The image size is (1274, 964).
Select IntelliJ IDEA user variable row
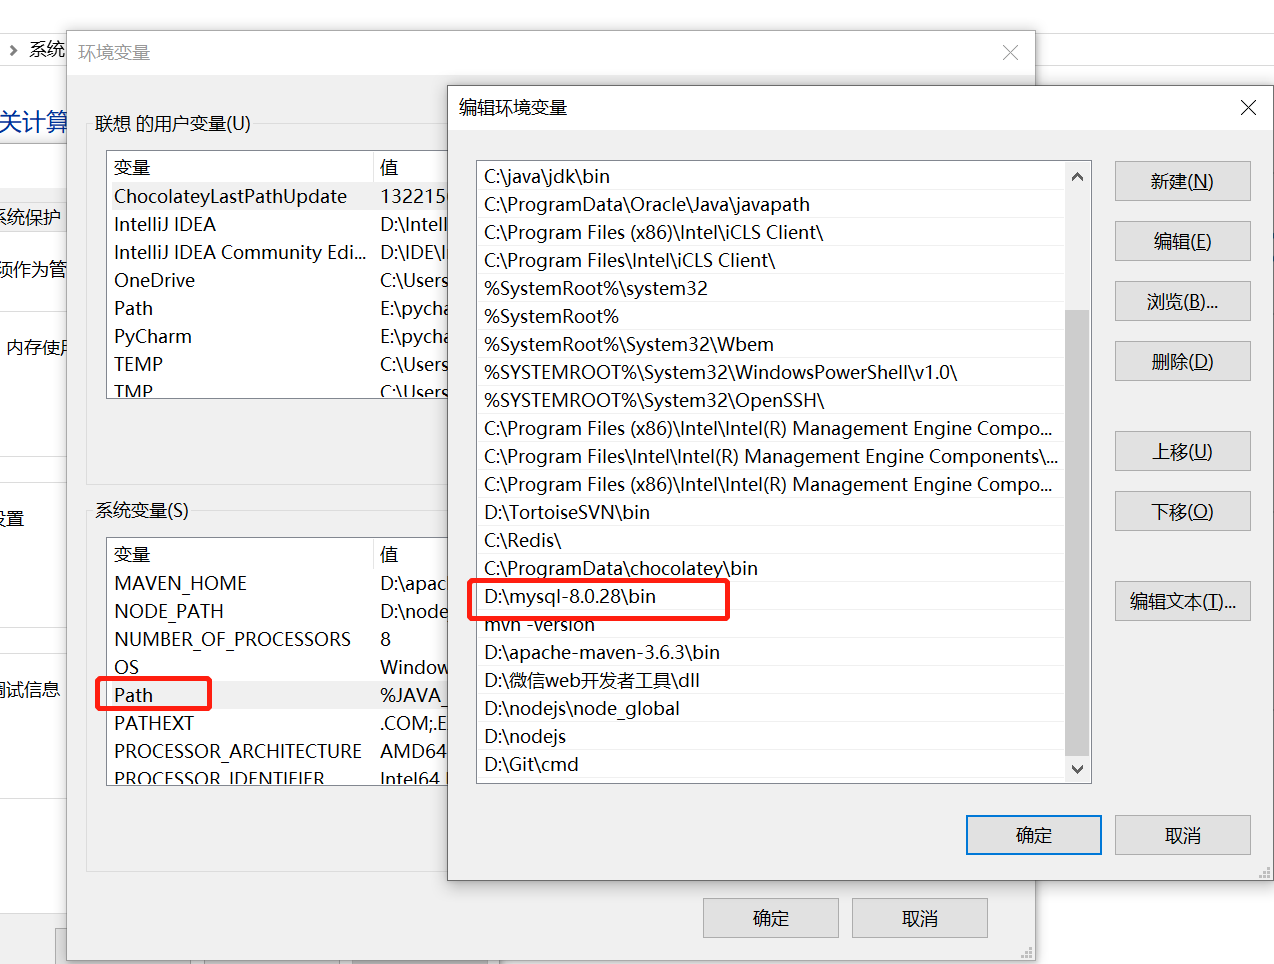(x=277, y=224)
